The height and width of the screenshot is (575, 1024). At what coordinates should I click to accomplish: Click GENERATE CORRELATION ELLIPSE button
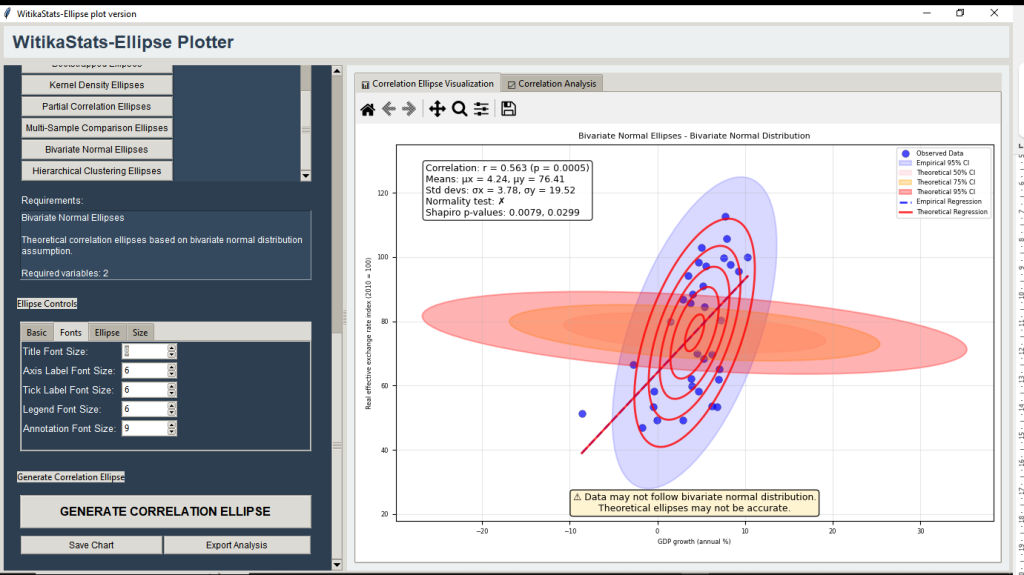point(165,512)
